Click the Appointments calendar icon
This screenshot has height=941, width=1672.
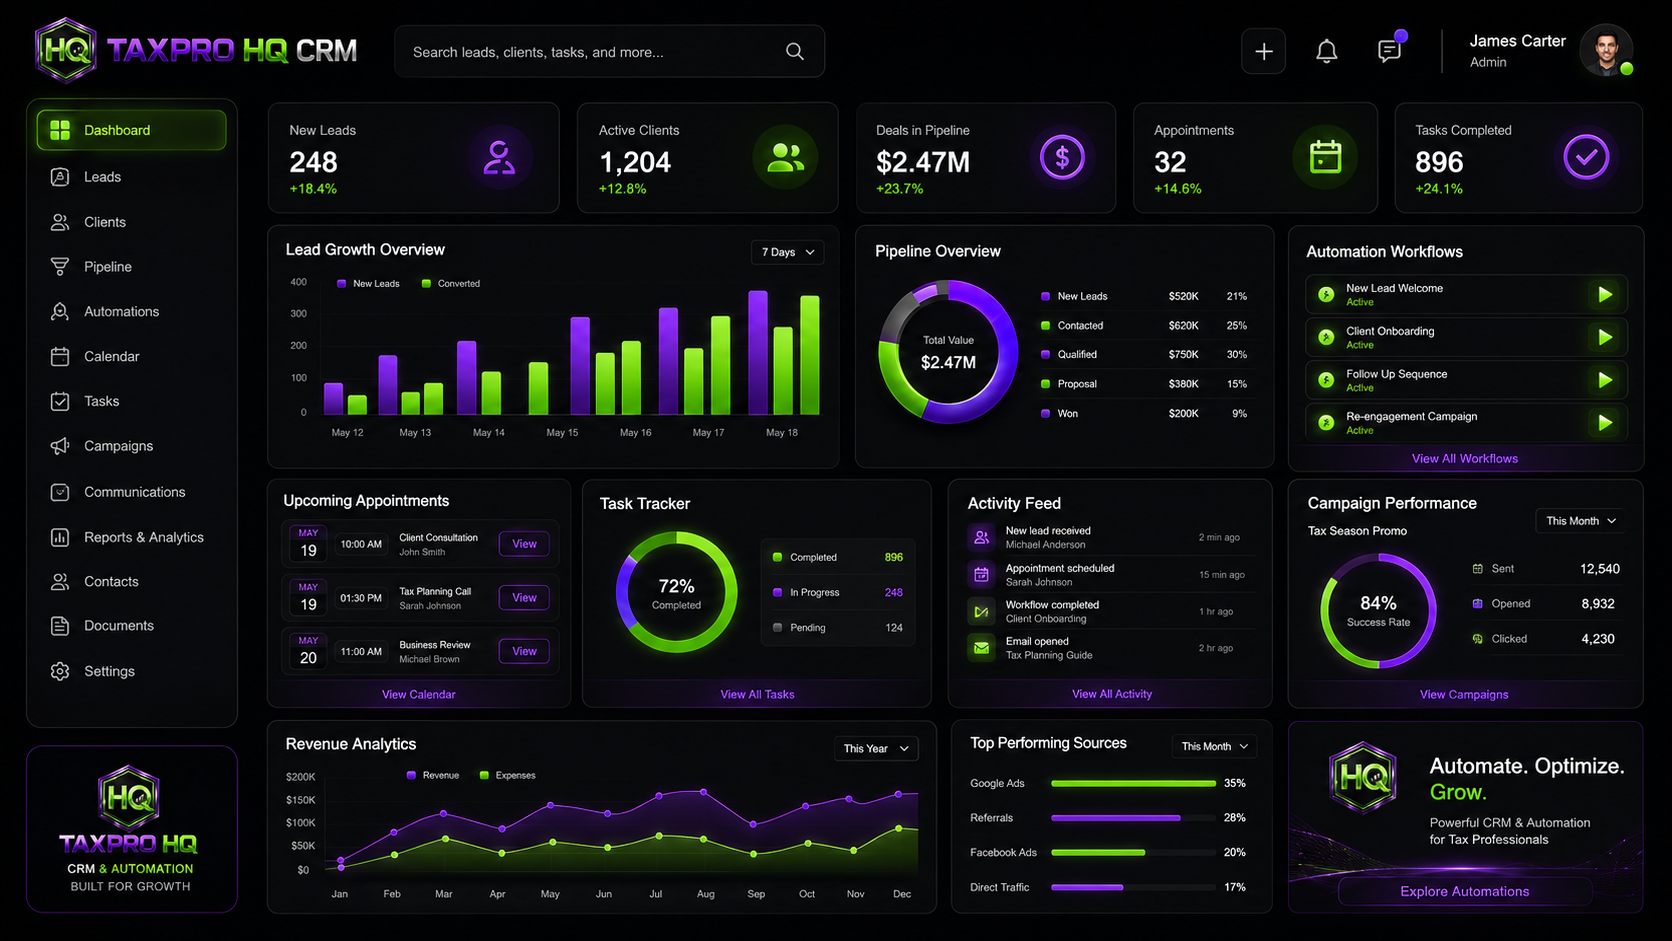pos(1325,158)
